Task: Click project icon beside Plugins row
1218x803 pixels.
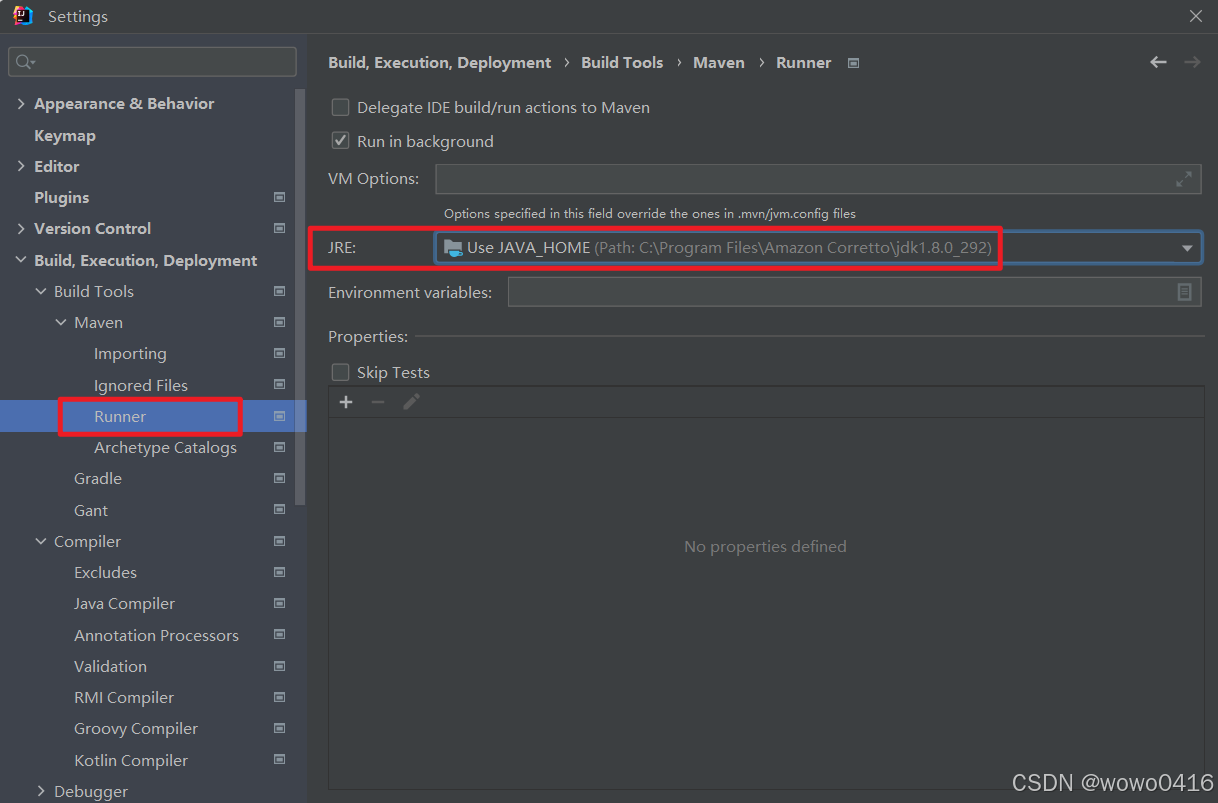Action: click(x=279, y=198)
